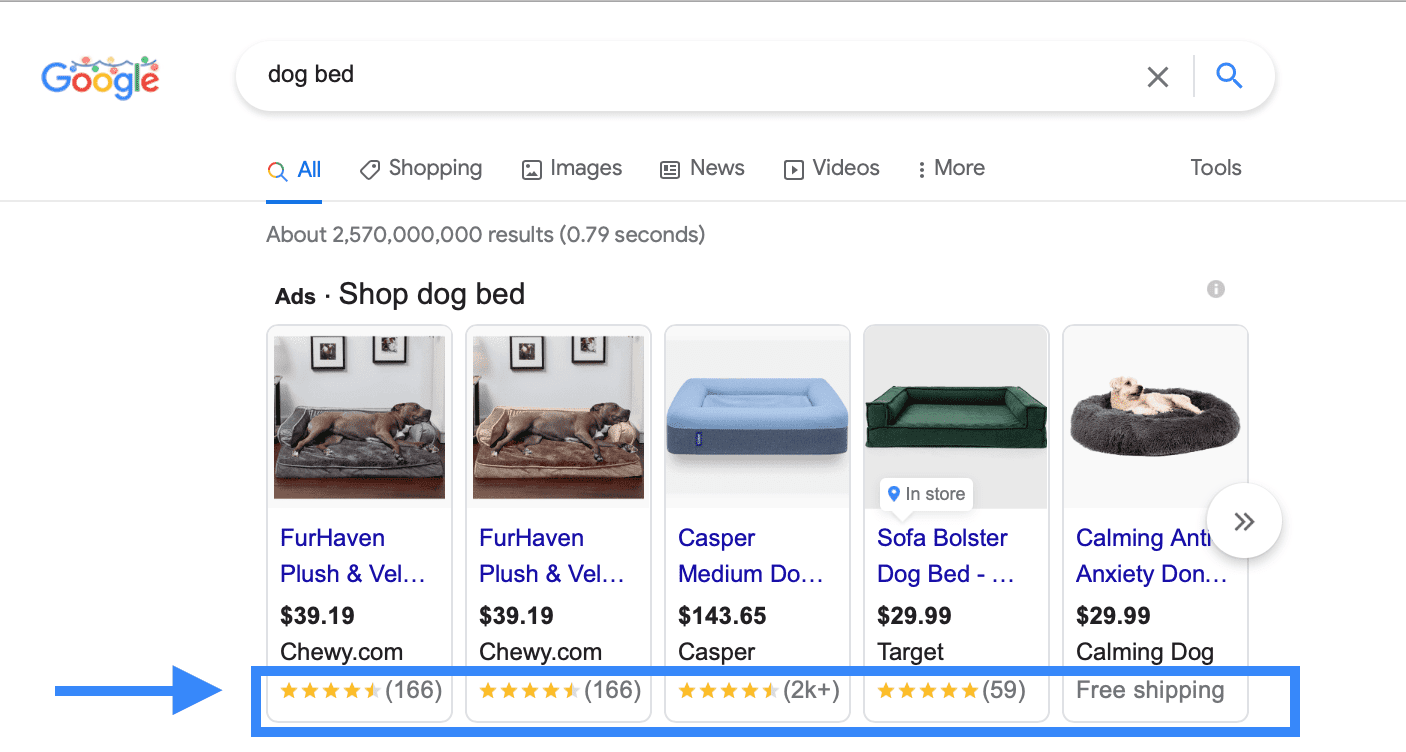
Task: Click the News tab icon
Action: [x=669, y=169]
